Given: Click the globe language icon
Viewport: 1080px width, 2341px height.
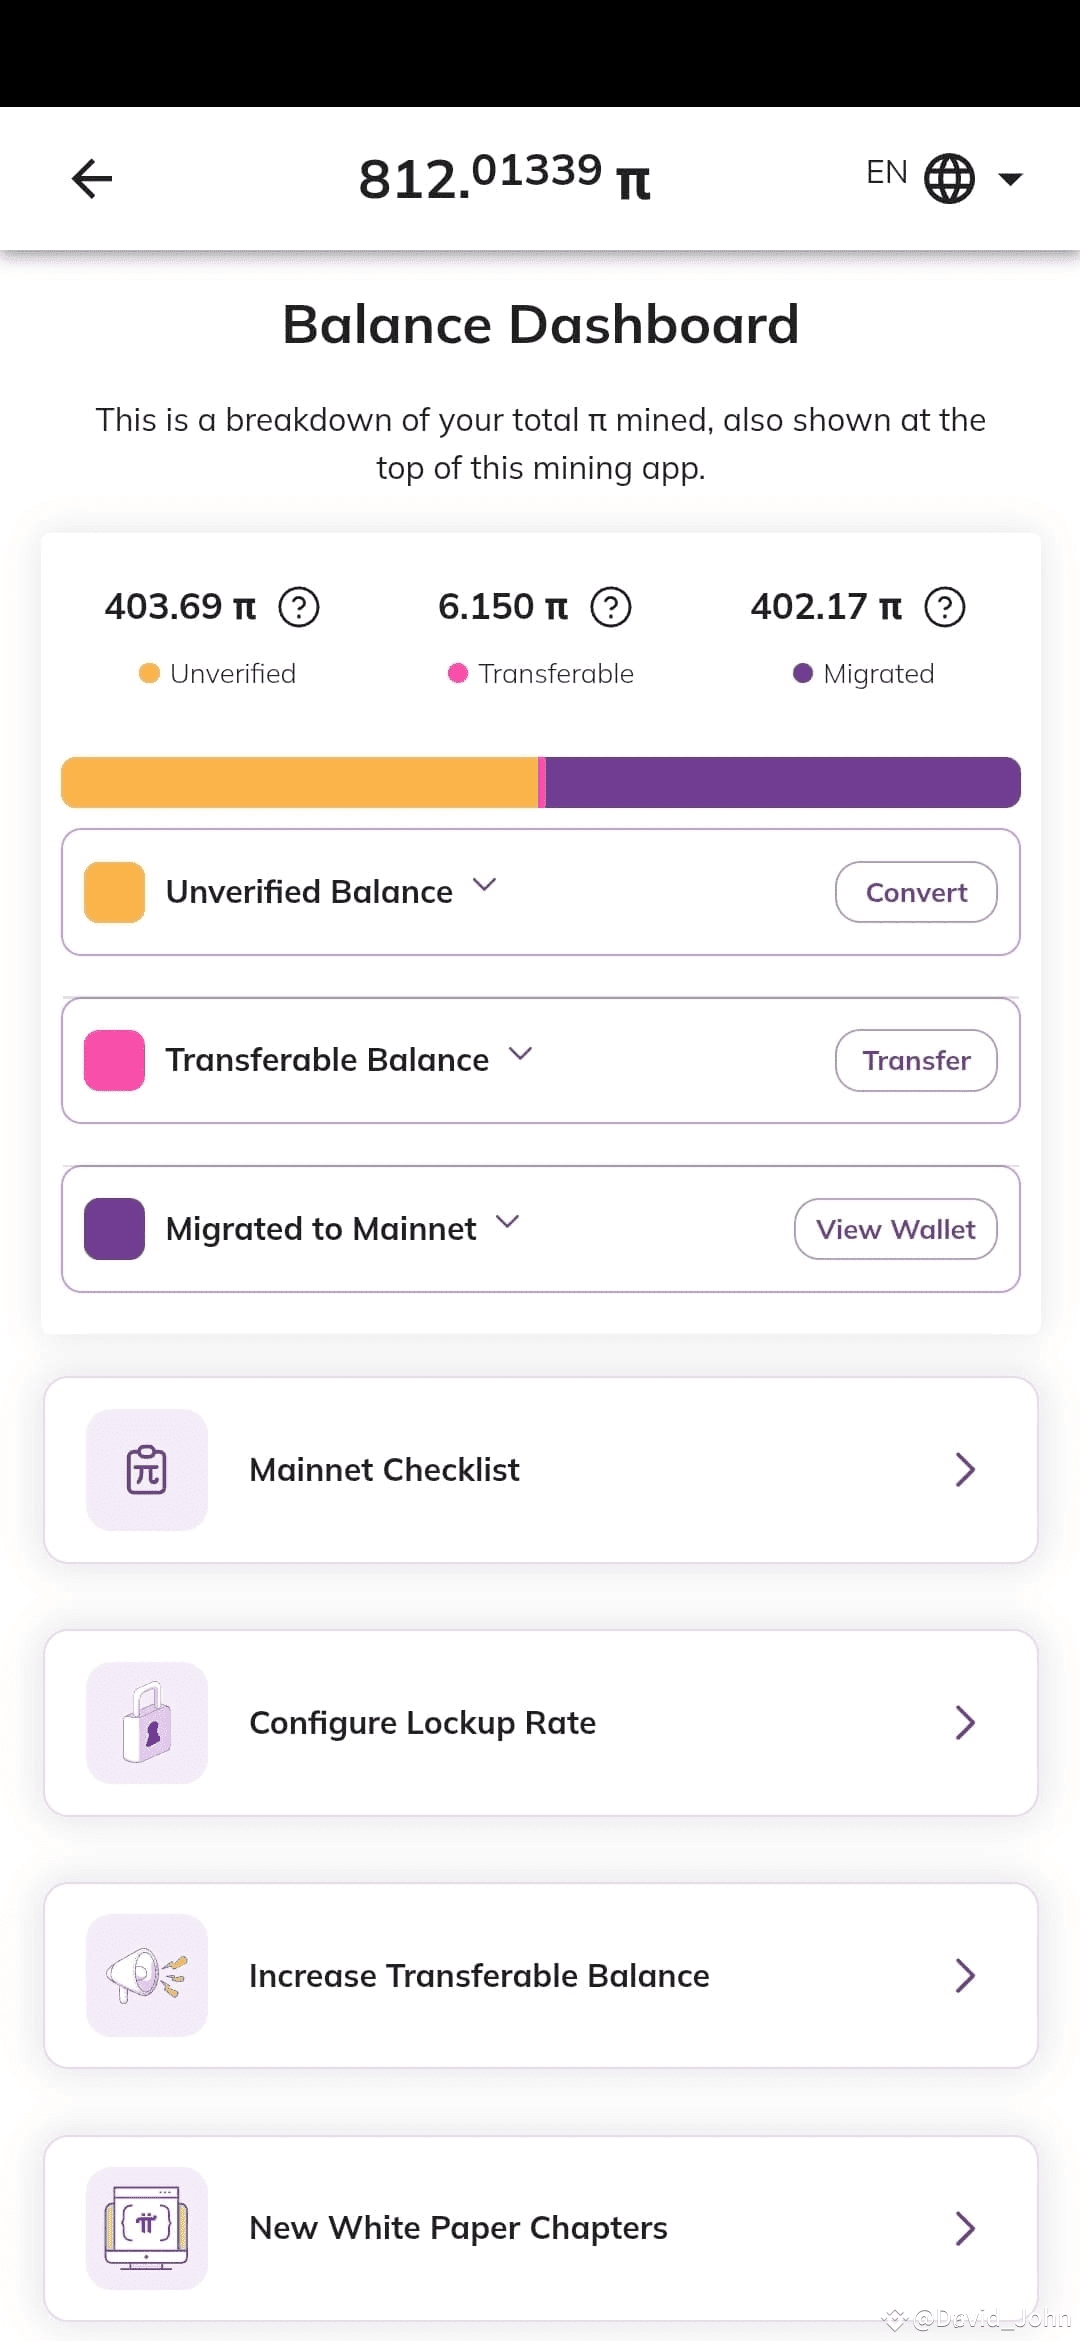Looking at the screenshot, I should click(x=949, y=179).
